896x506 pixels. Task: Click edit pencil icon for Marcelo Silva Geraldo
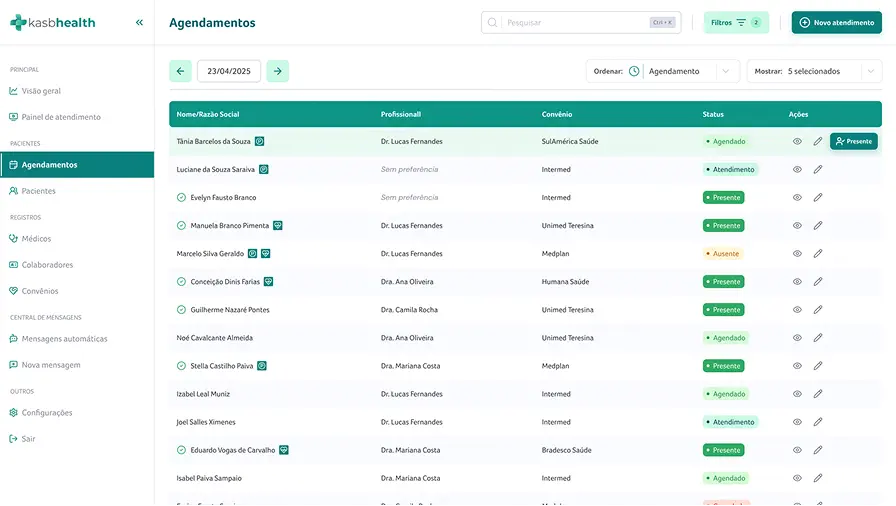(817, 254)
